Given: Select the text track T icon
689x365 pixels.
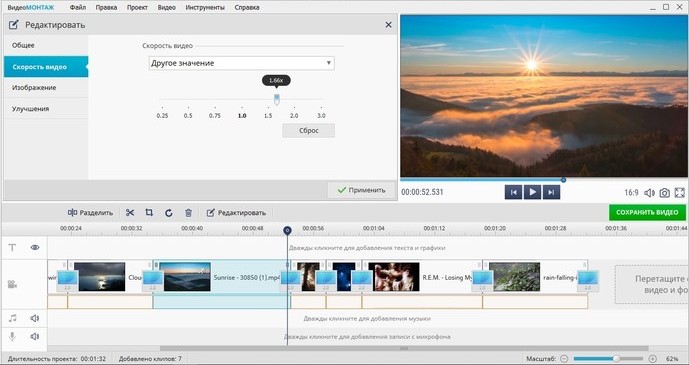Looking at the screenshot, I should pos(12,247).
